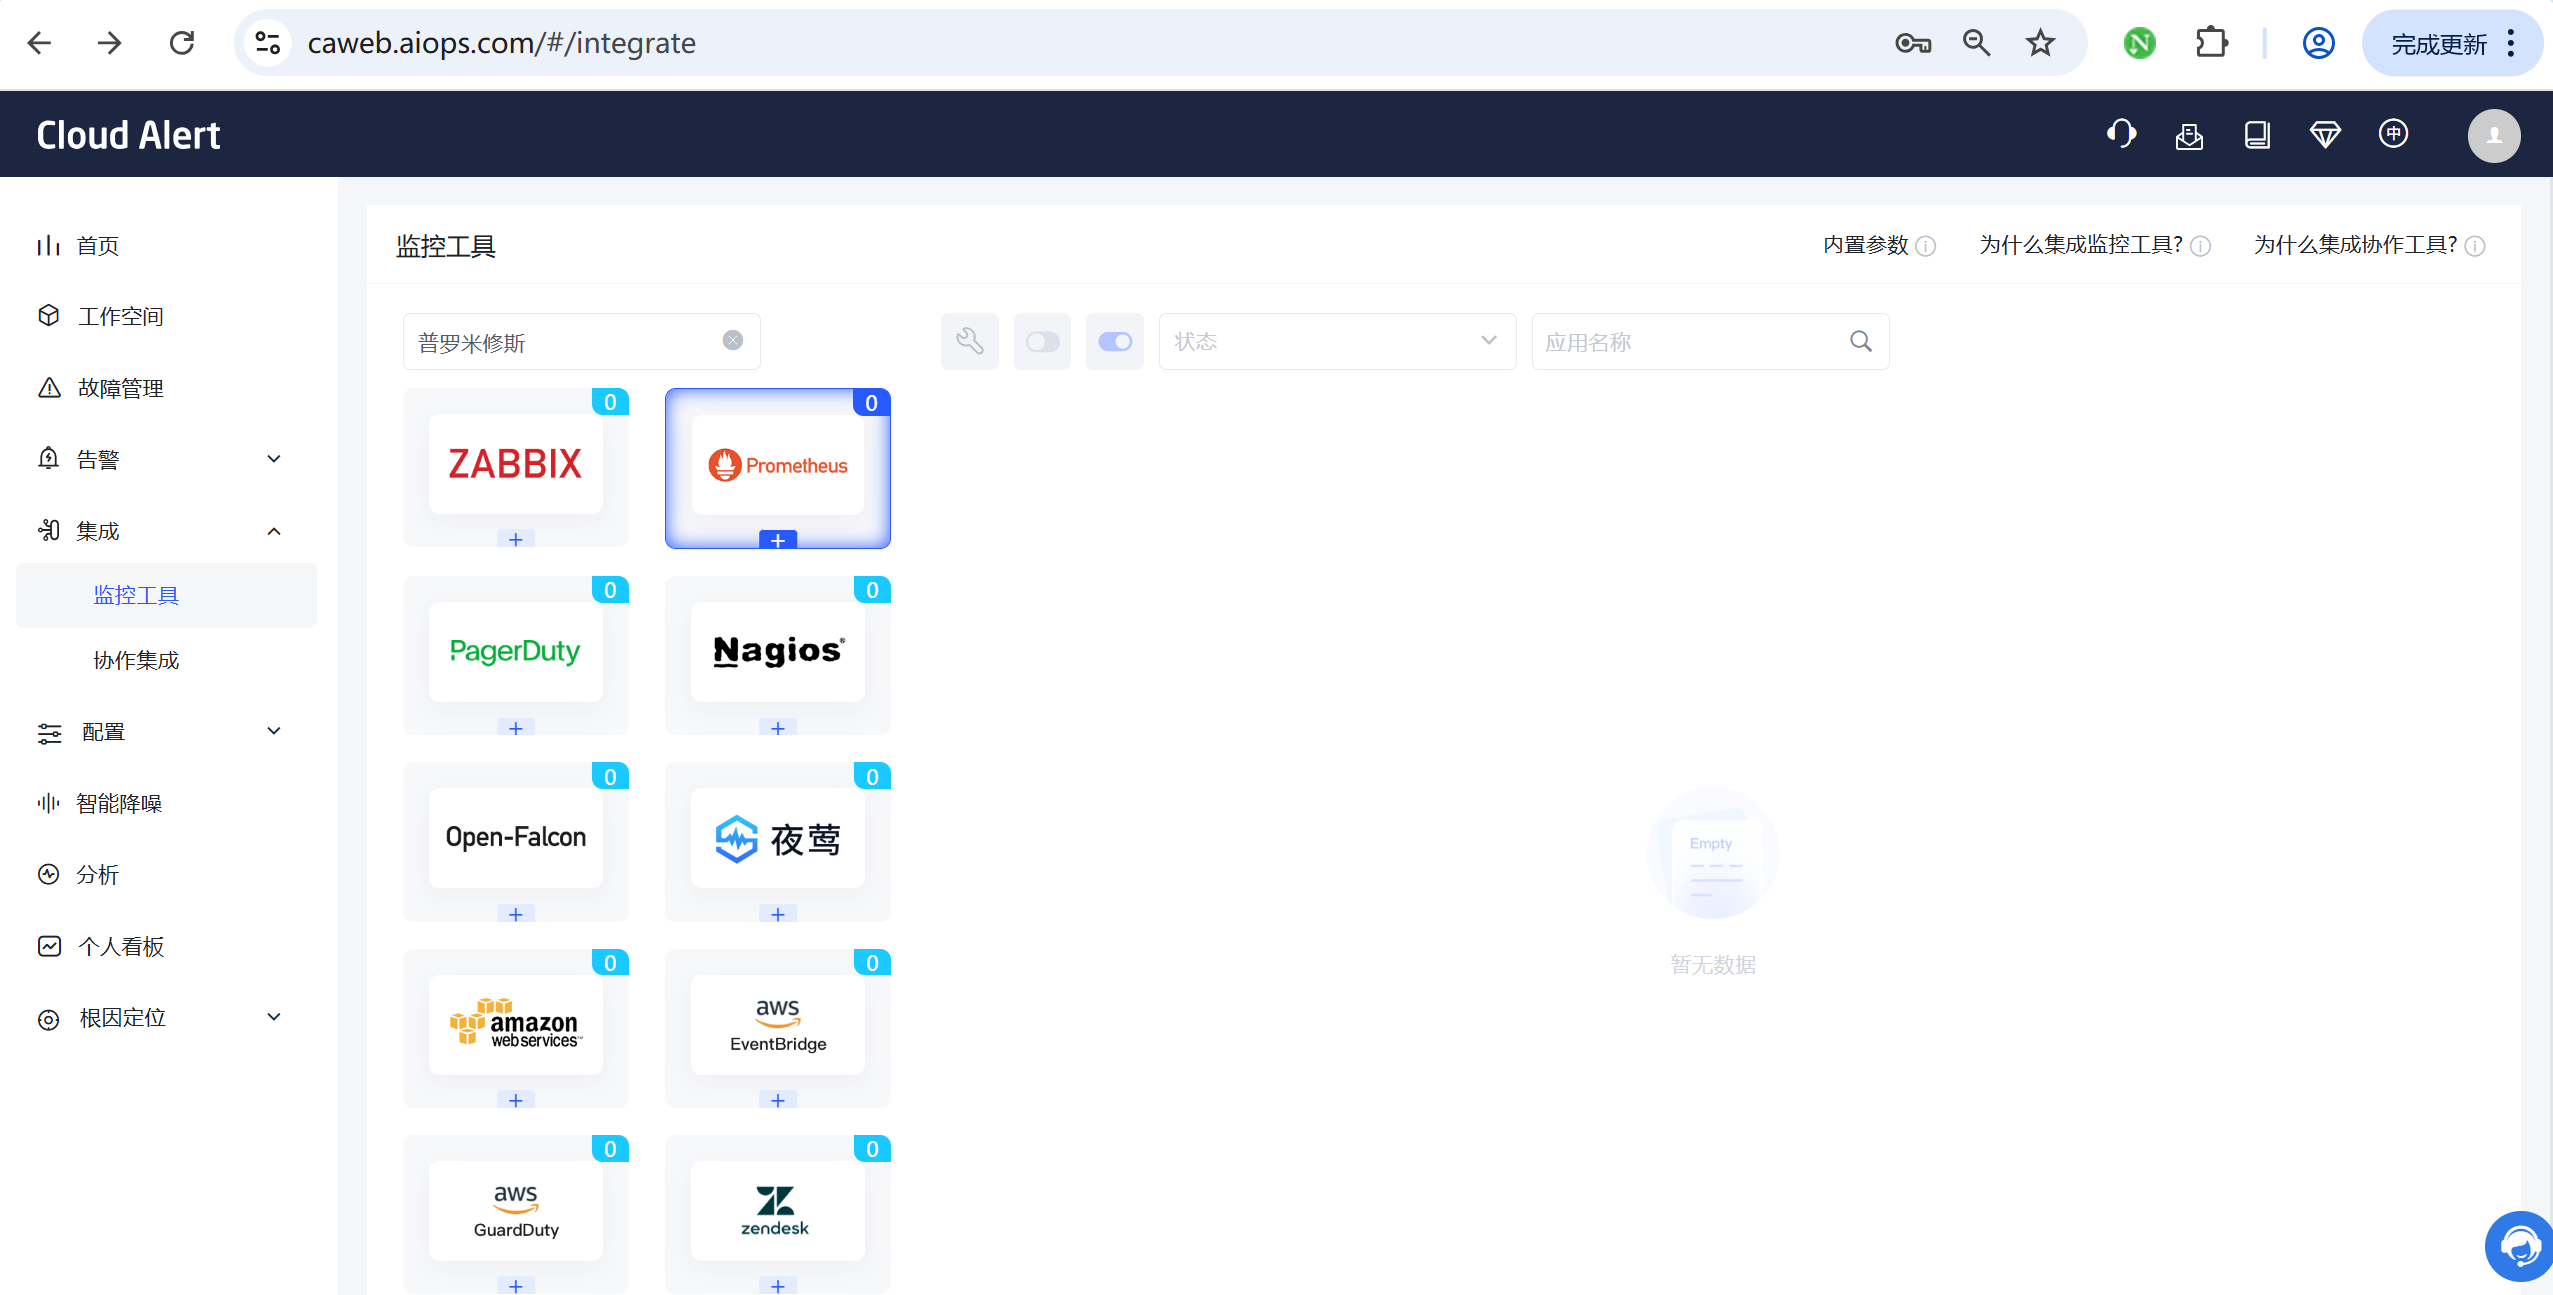Click the green N extension icon
This screenshot has width=2553, height=1295.
click(x=2139, y=43)
